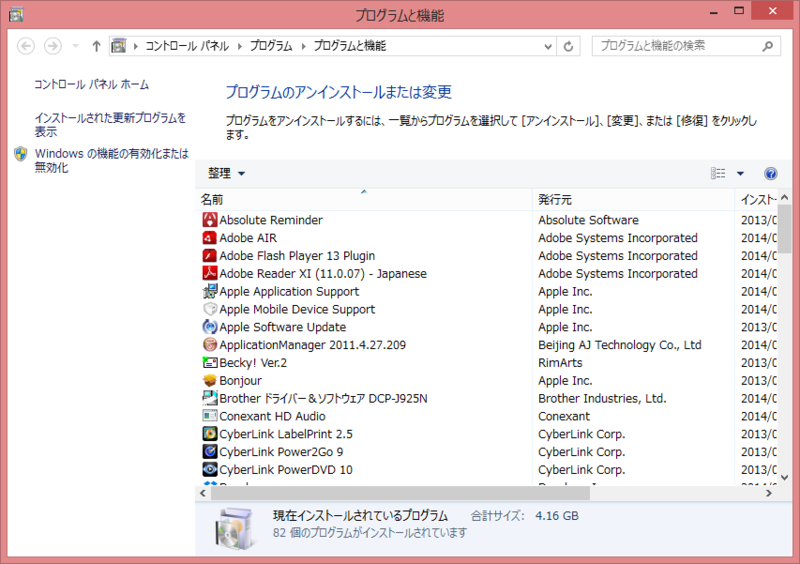Click the vertical scrollbar down arrow

(x=785, y=478)
